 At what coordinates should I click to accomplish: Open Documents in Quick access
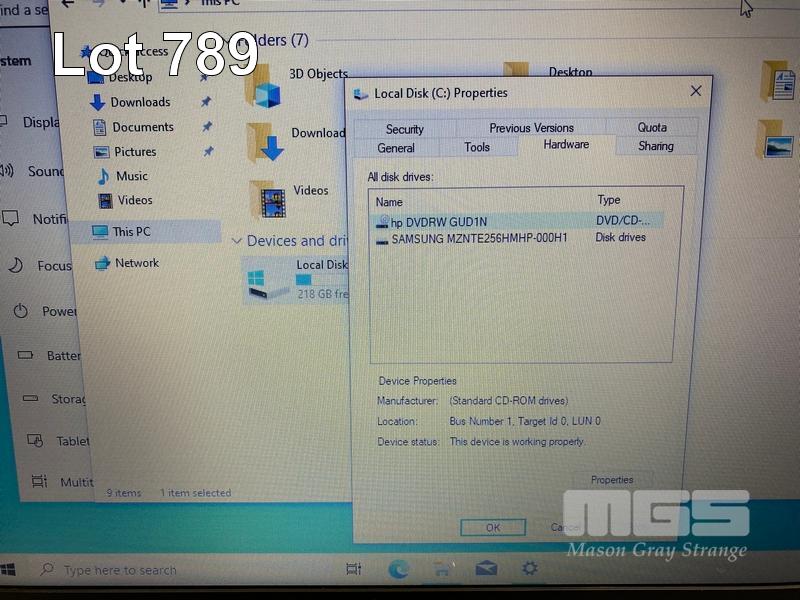click(x=143, y=127)
